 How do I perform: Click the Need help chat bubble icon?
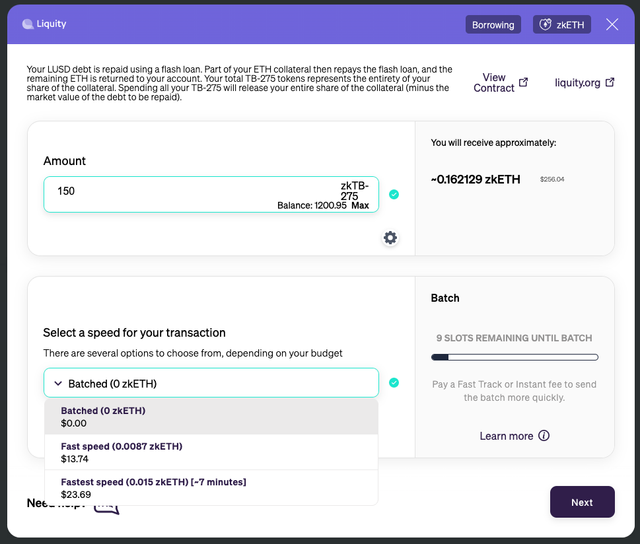point(107,507)
